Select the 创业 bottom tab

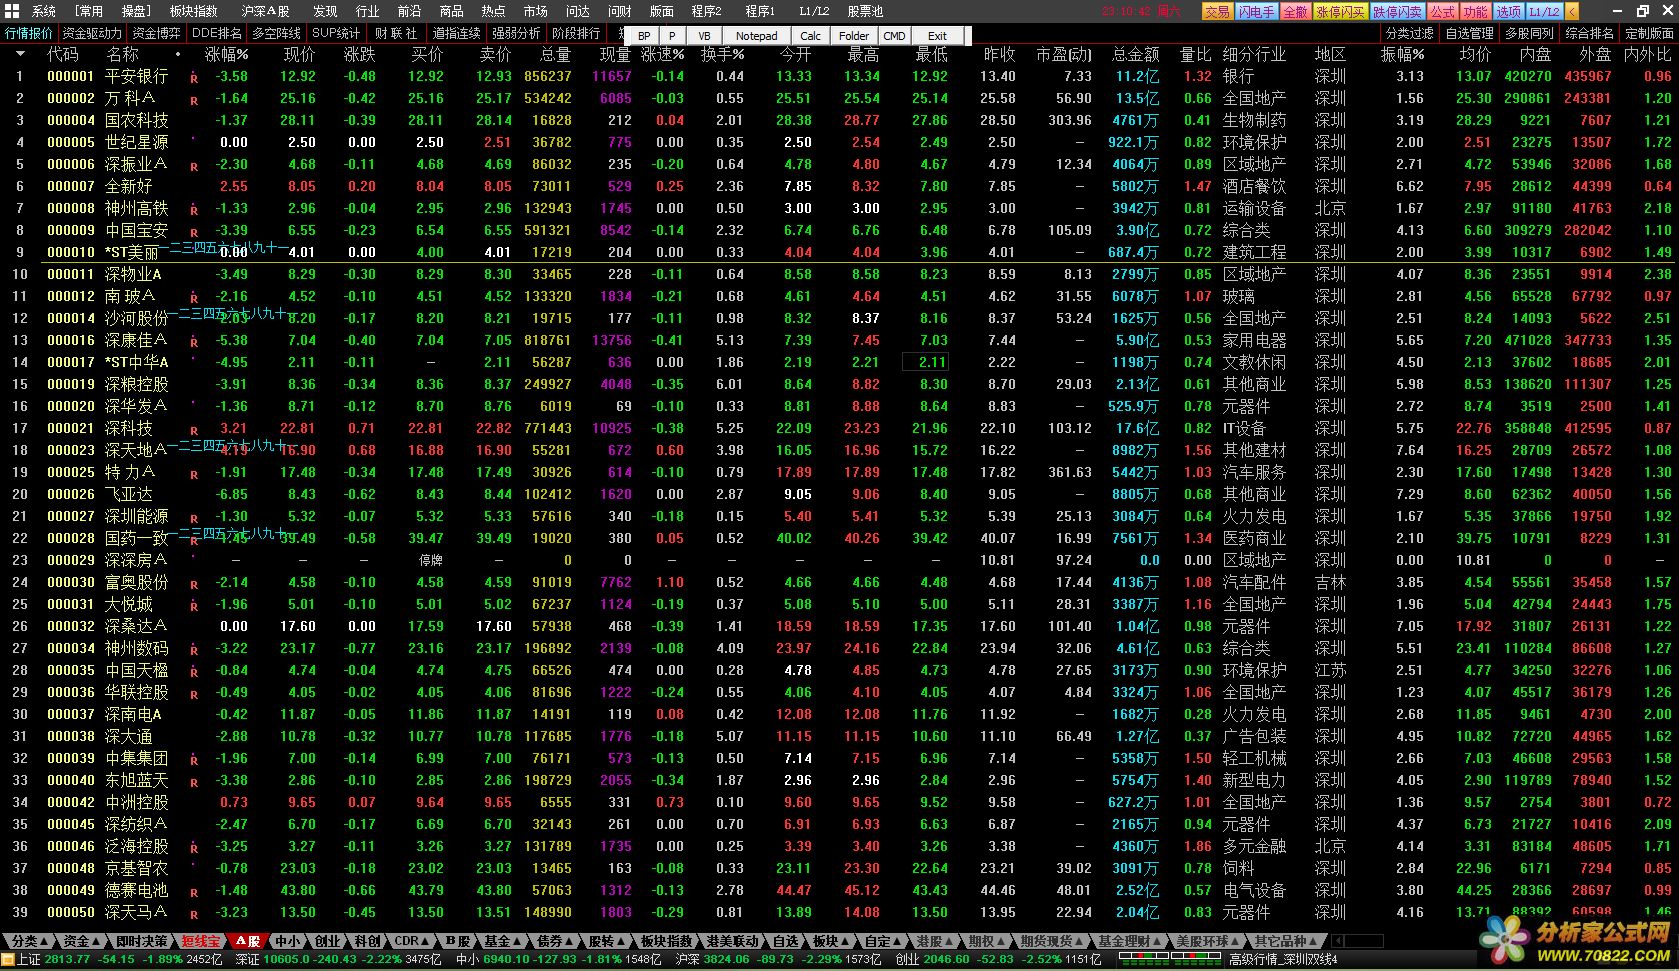point(327,941)
